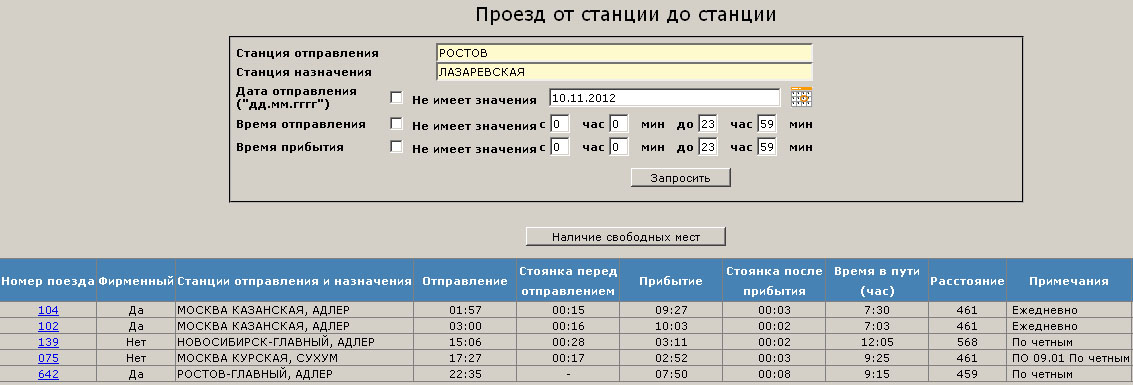The width and height of the screenshot is (1133, 385).
Task: Click departure time 03:00
Action: tap(465, 326)
